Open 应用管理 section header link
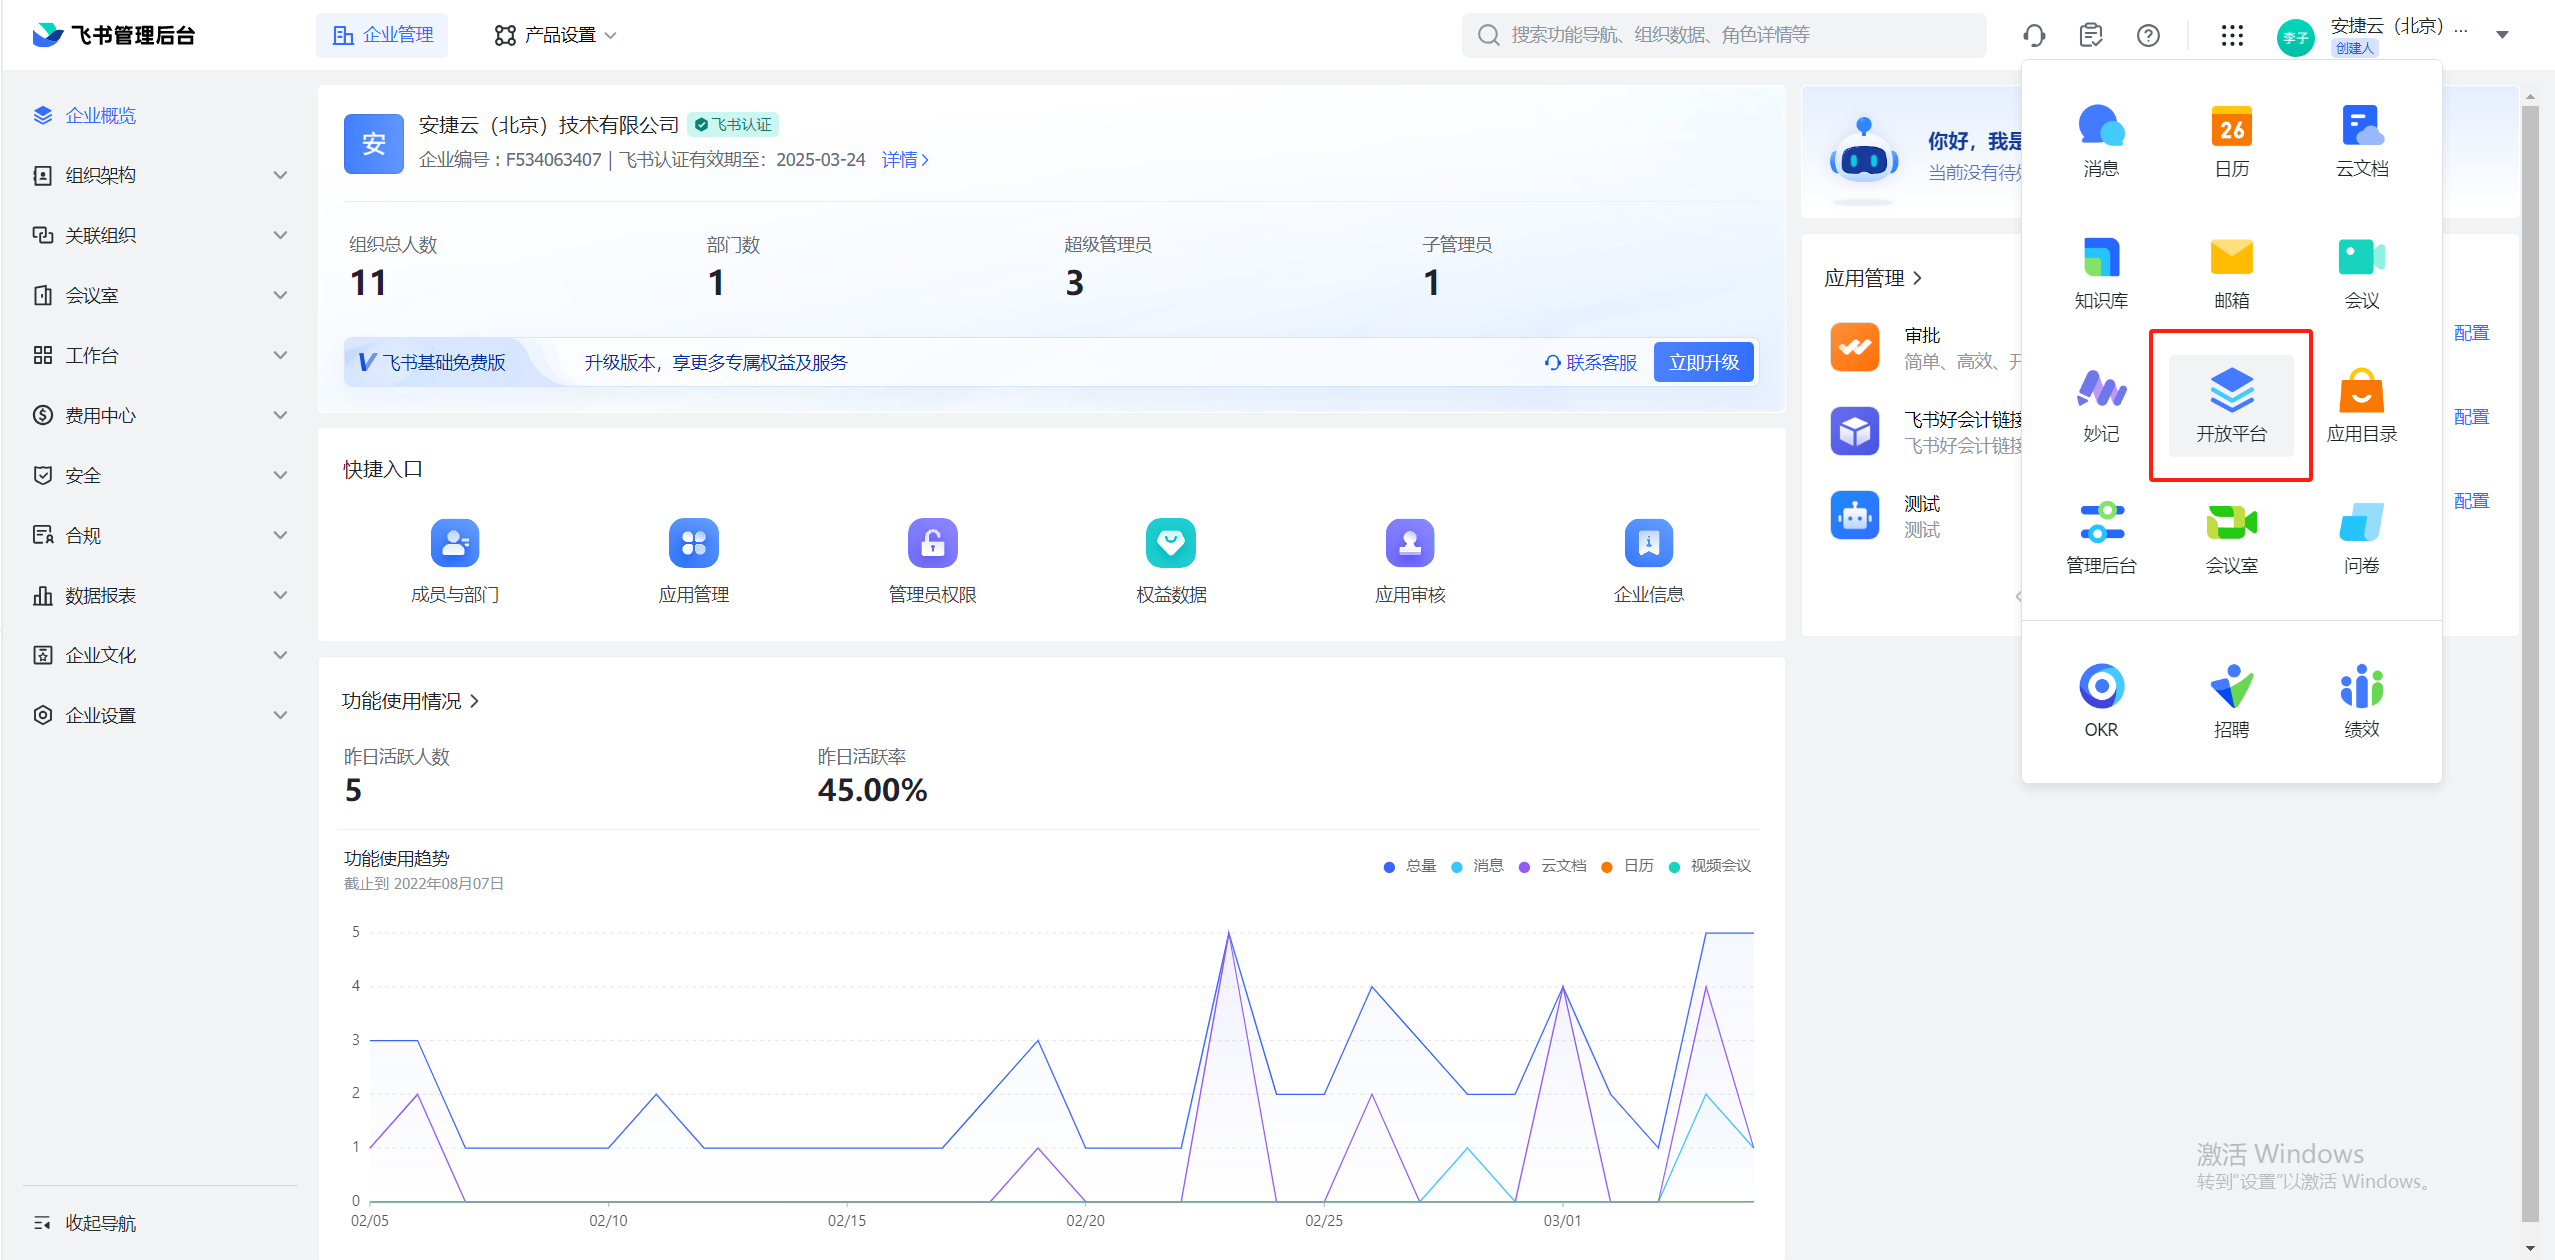This screenshot has width=2555, height=1260. [1873, 278]
